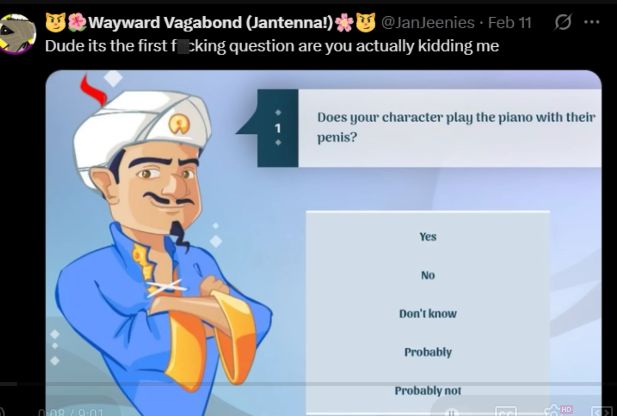Pause the playing video
This screenshot has height=416, width=617.
click(x=452, y=412)
